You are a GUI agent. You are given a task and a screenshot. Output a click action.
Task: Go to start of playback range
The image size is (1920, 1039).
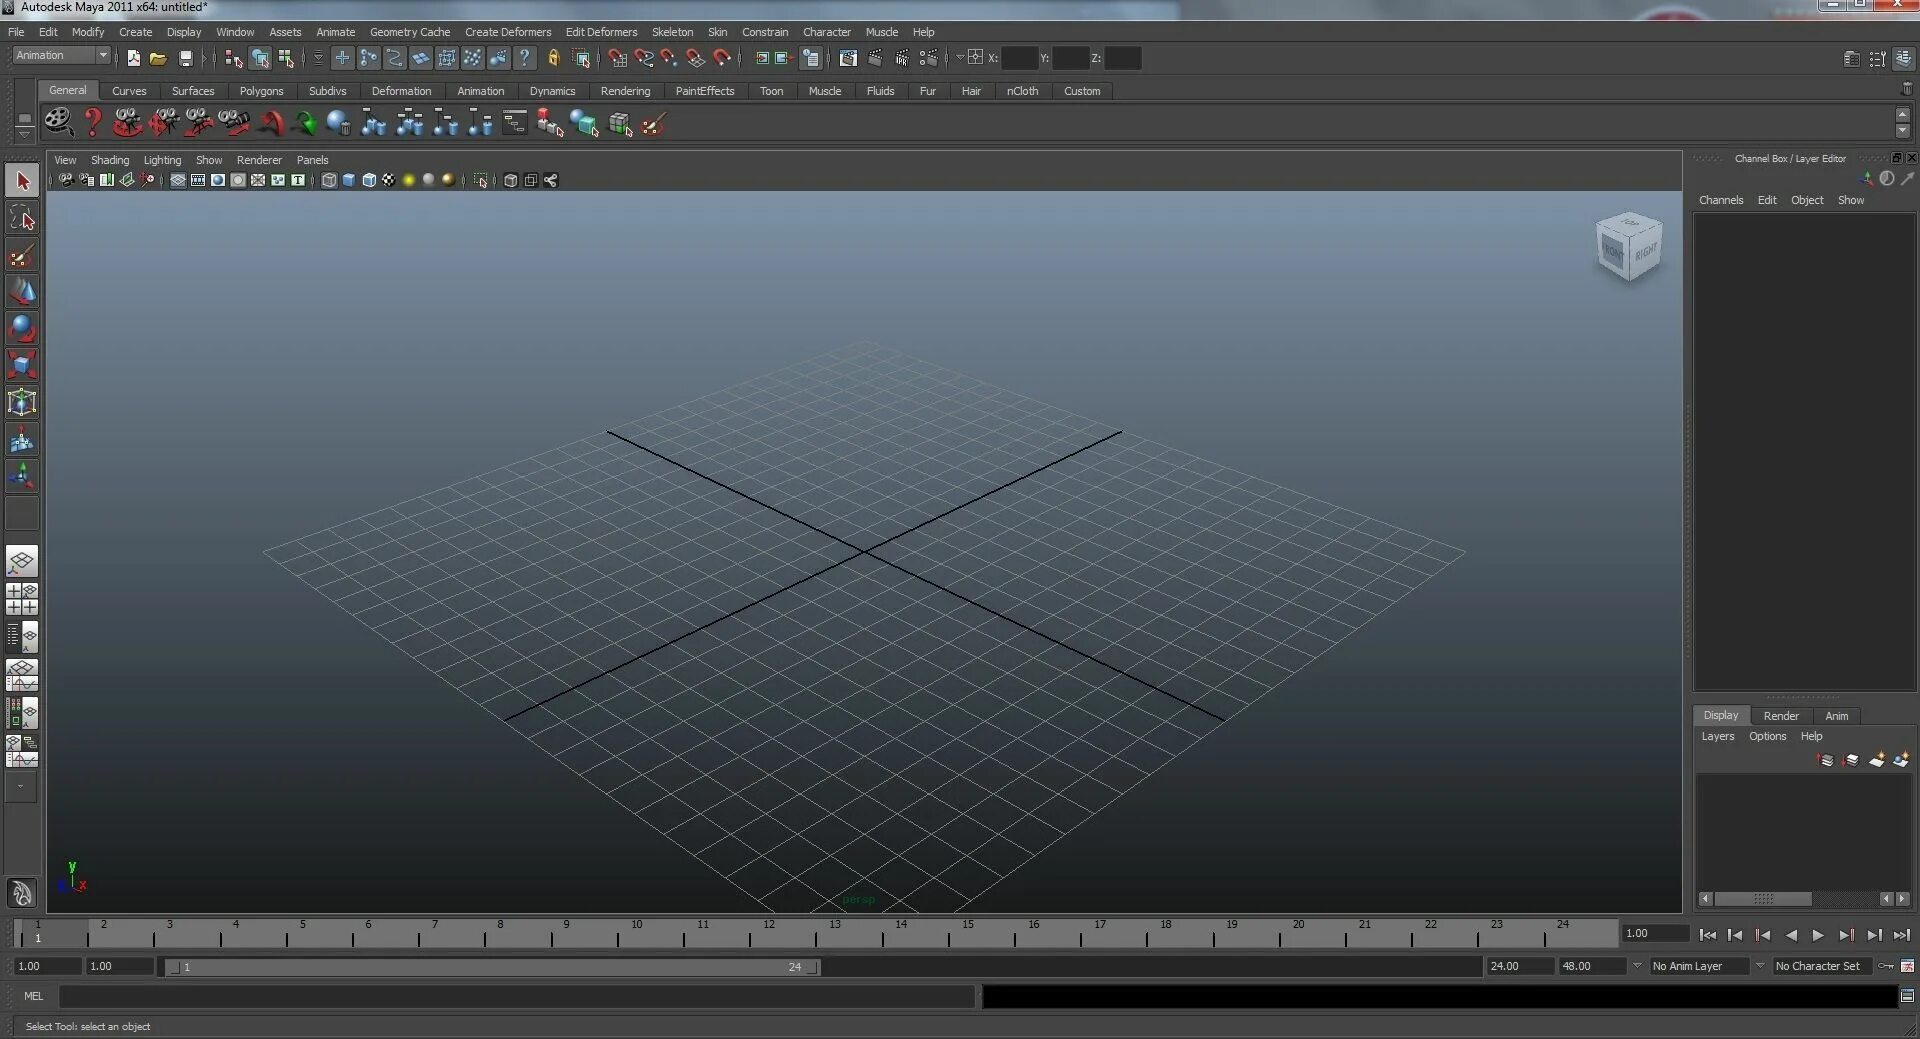[x=1708, y=935]
